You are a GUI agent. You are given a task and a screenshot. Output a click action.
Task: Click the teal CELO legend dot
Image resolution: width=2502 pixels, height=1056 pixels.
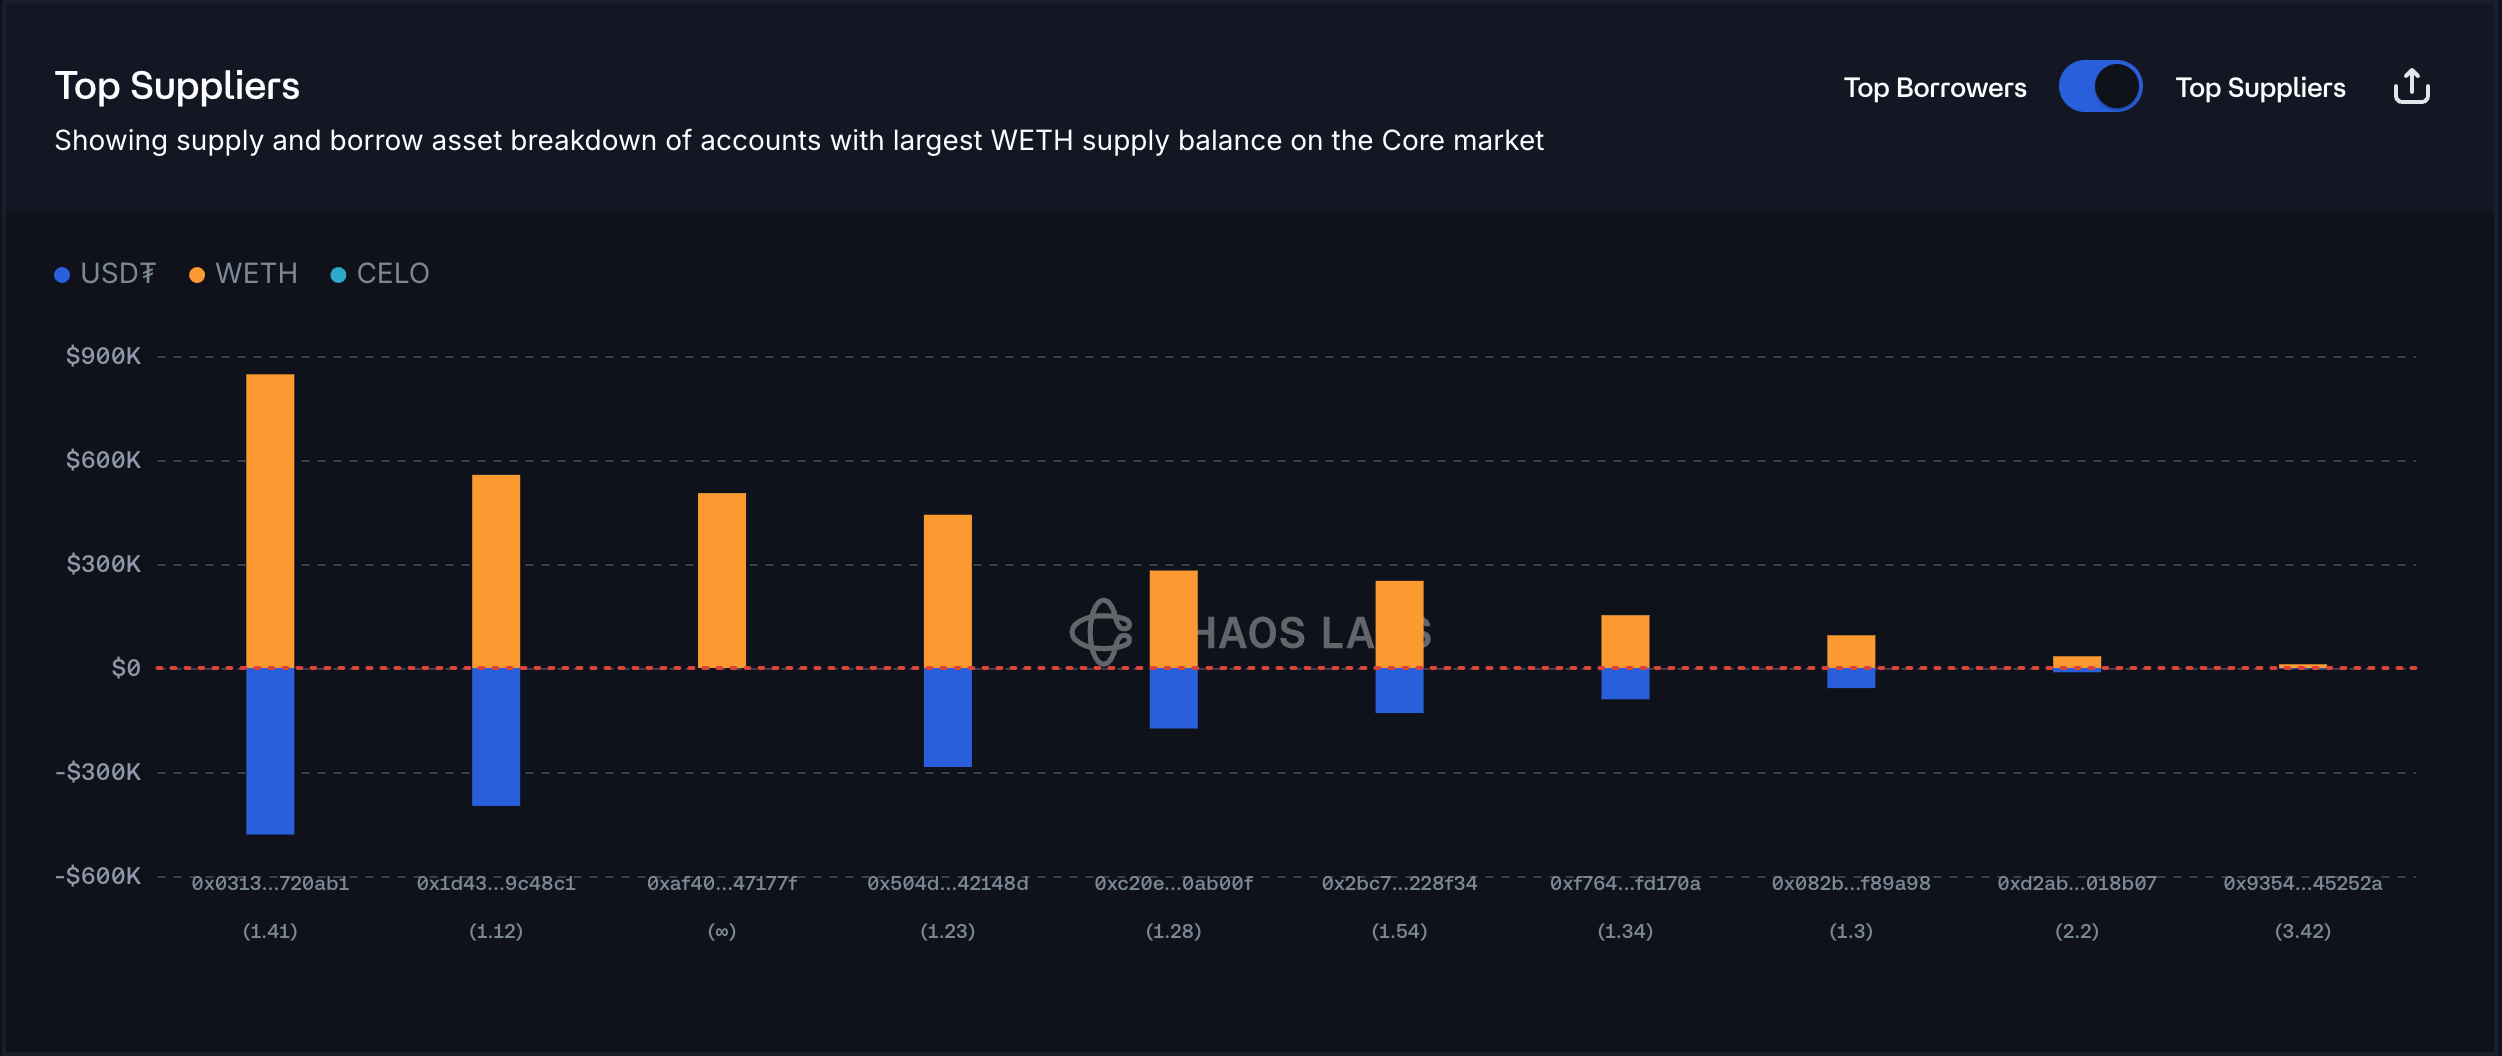pyautogui.click(x=338, y=275)
